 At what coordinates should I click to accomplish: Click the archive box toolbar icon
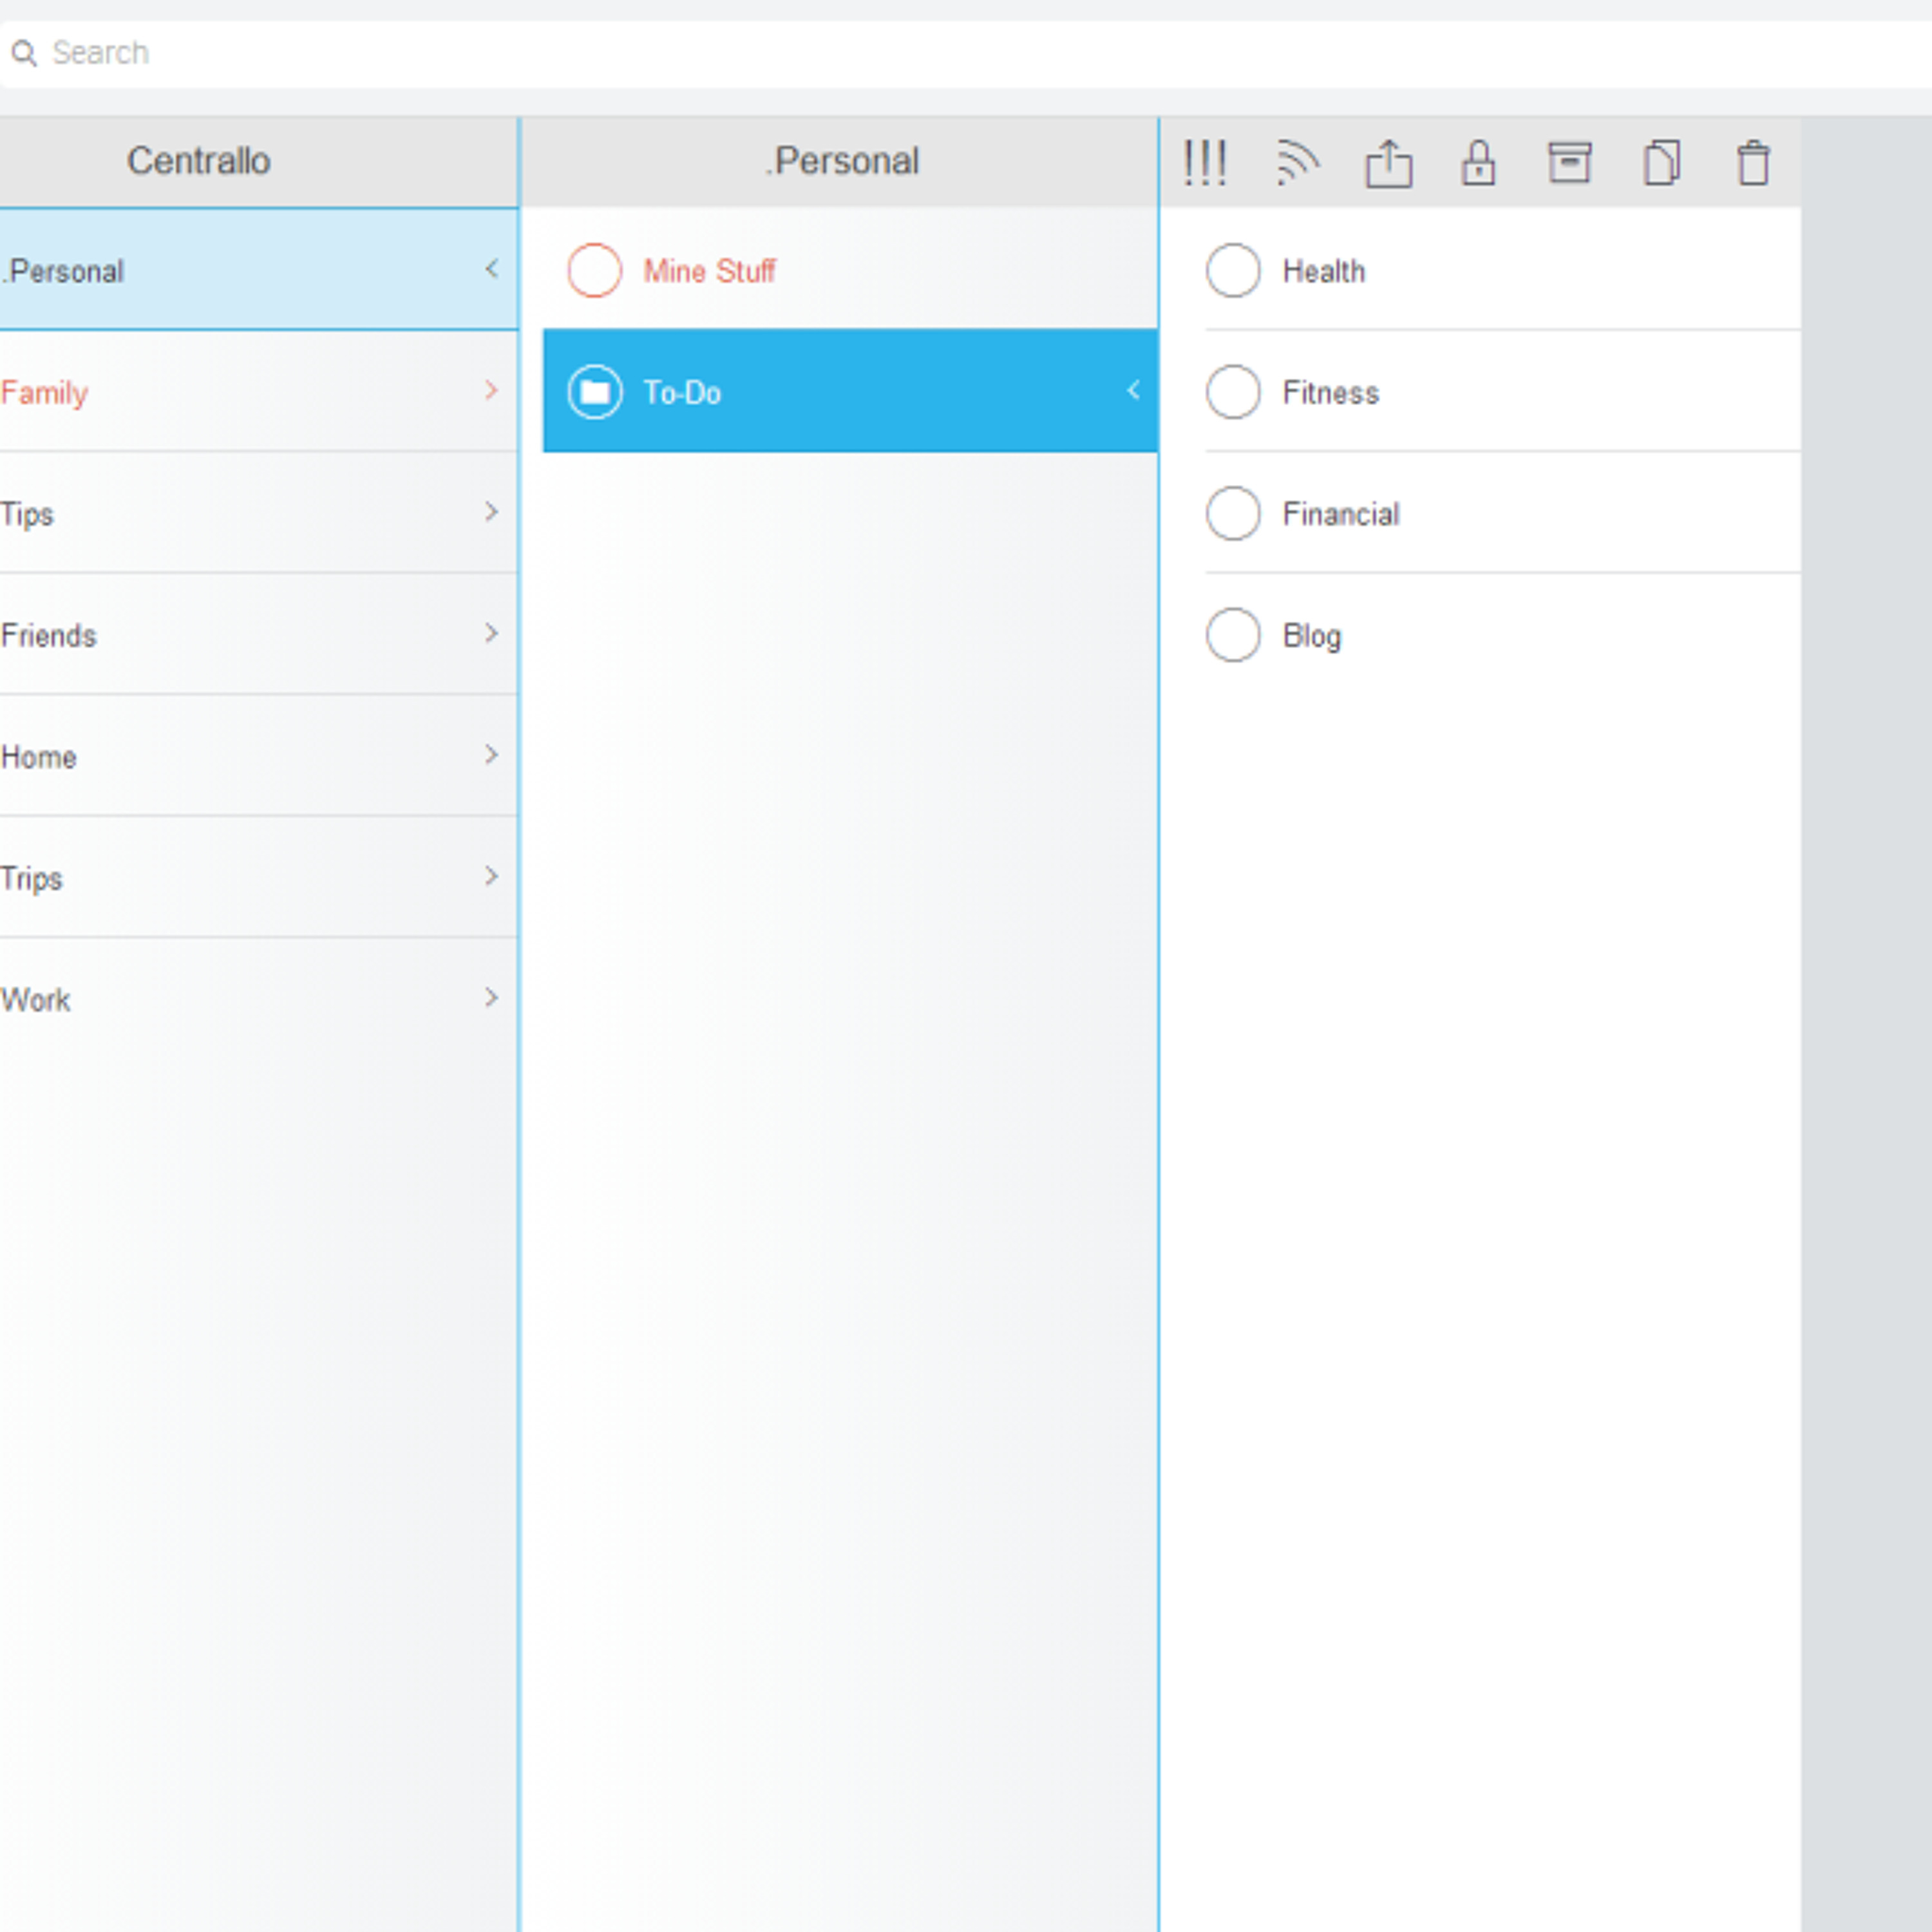tap(1569, 162)
